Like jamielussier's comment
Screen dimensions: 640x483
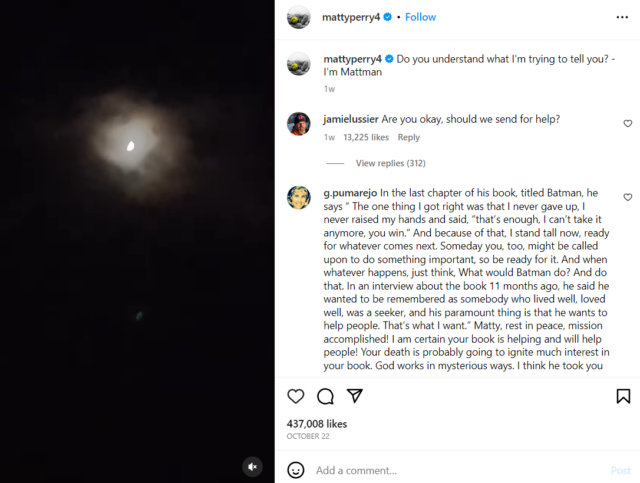click(x=628, y=124)
